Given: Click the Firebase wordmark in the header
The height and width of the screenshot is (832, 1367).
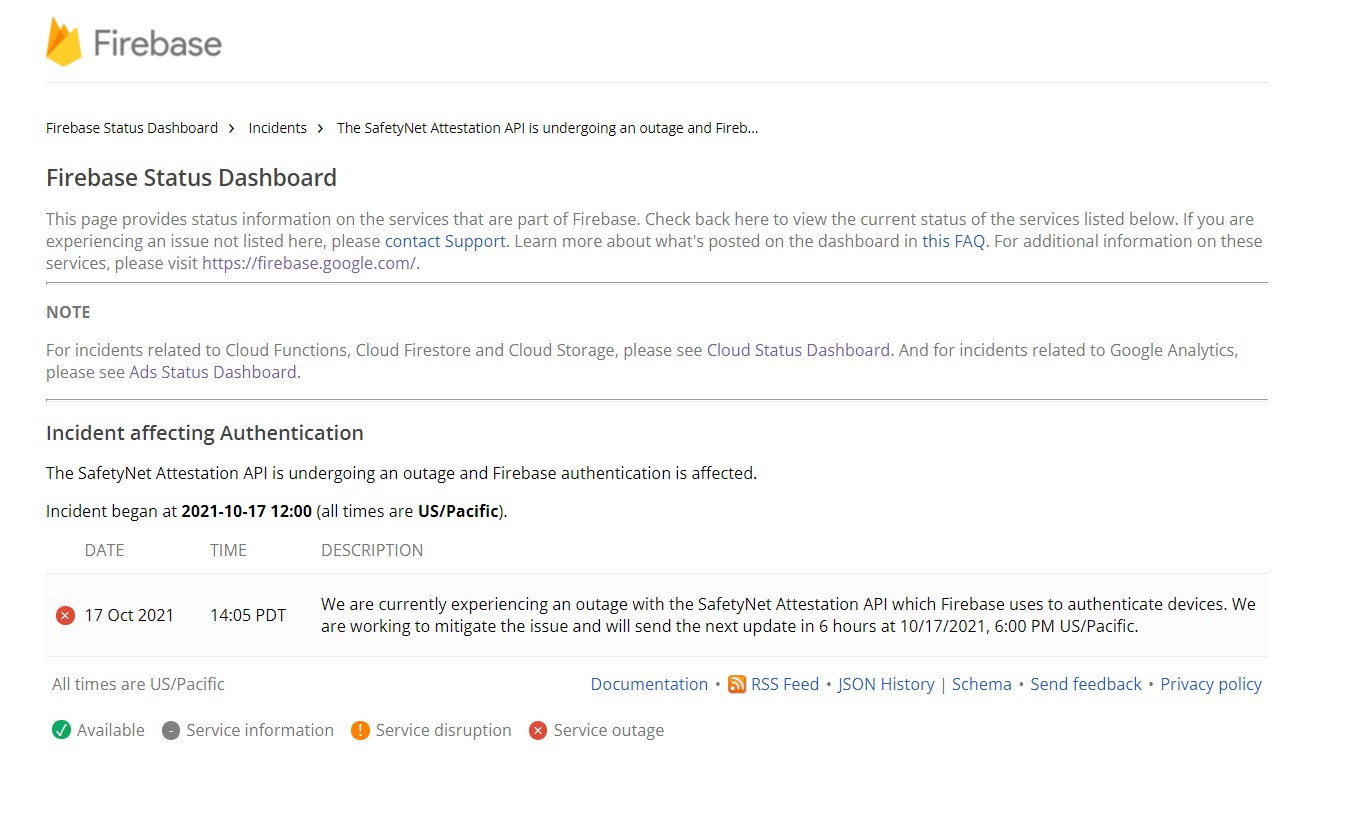Looking at the screenshot, I should point(157,43).
